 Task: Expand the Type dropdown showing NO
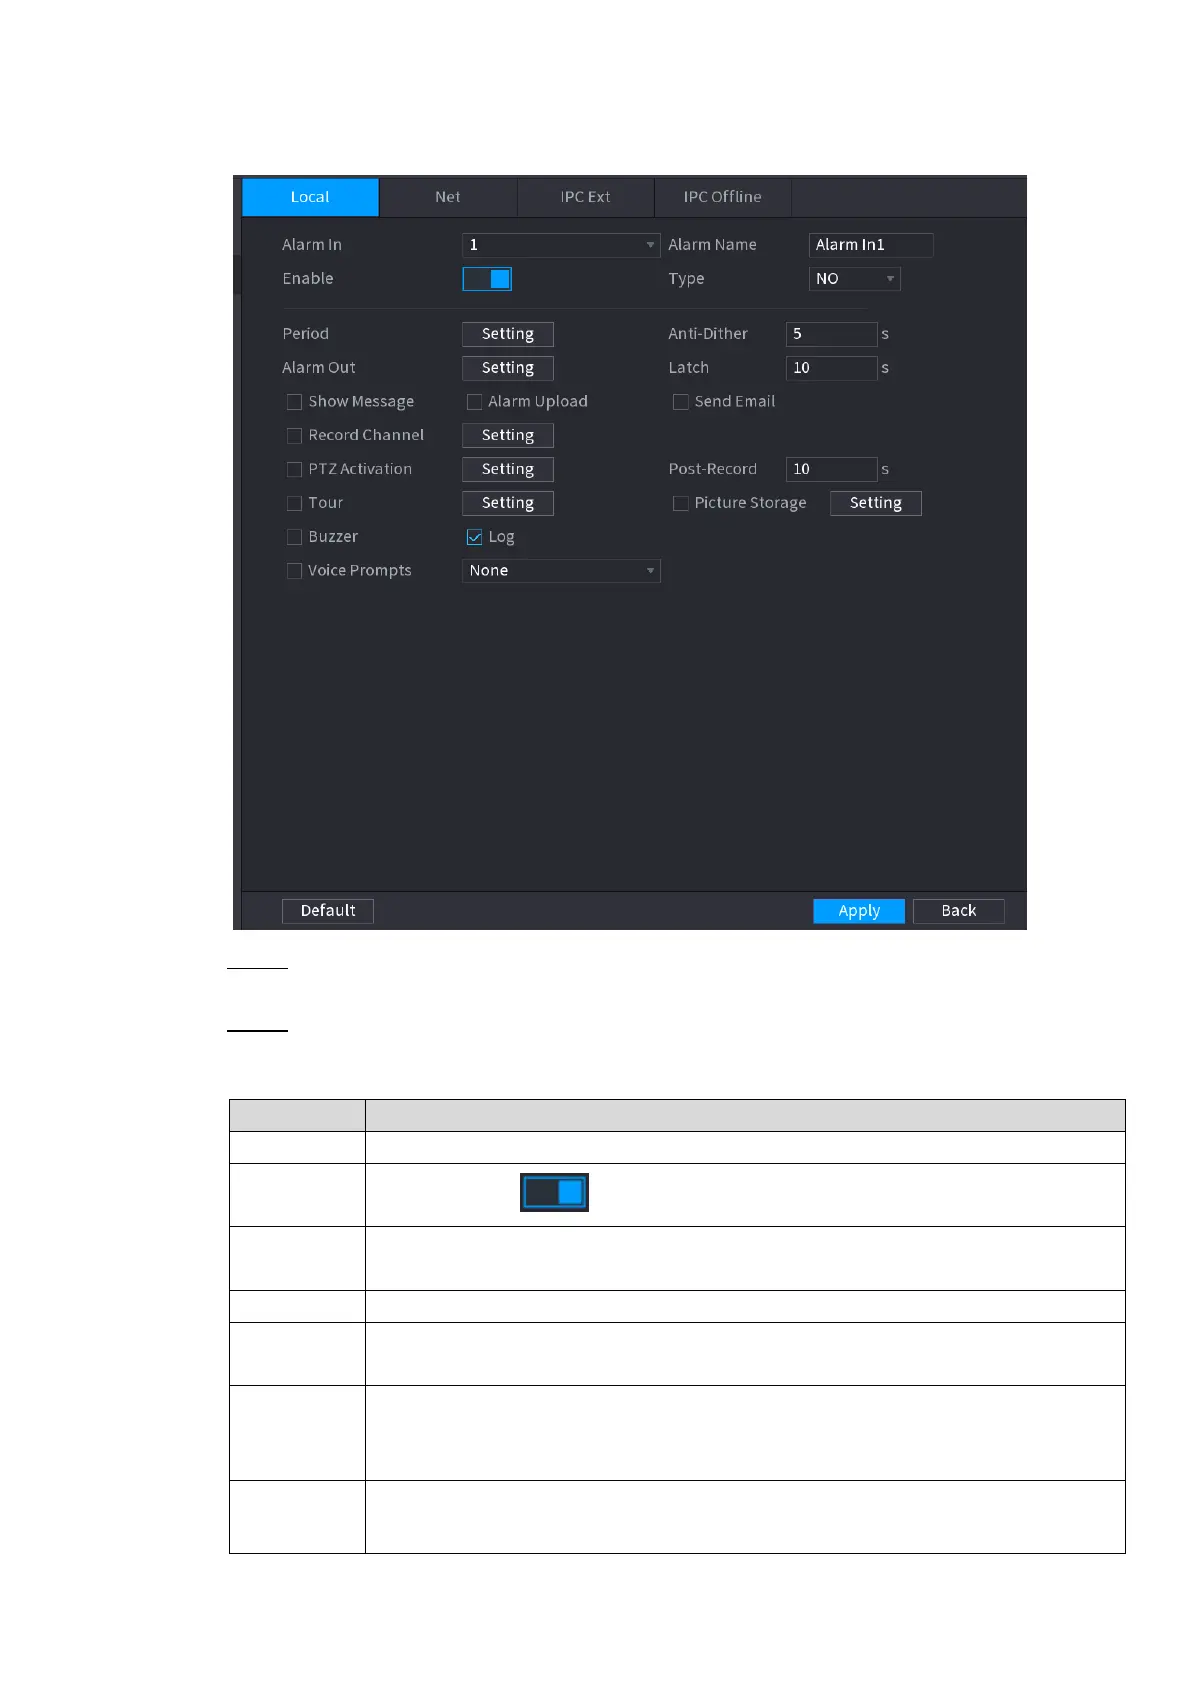pyautogui.click(x=854, y=279)
